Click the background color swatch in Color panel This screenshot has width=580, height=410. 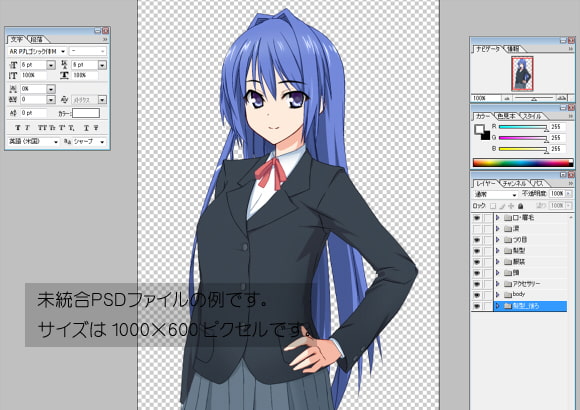(x=485, y=135)
